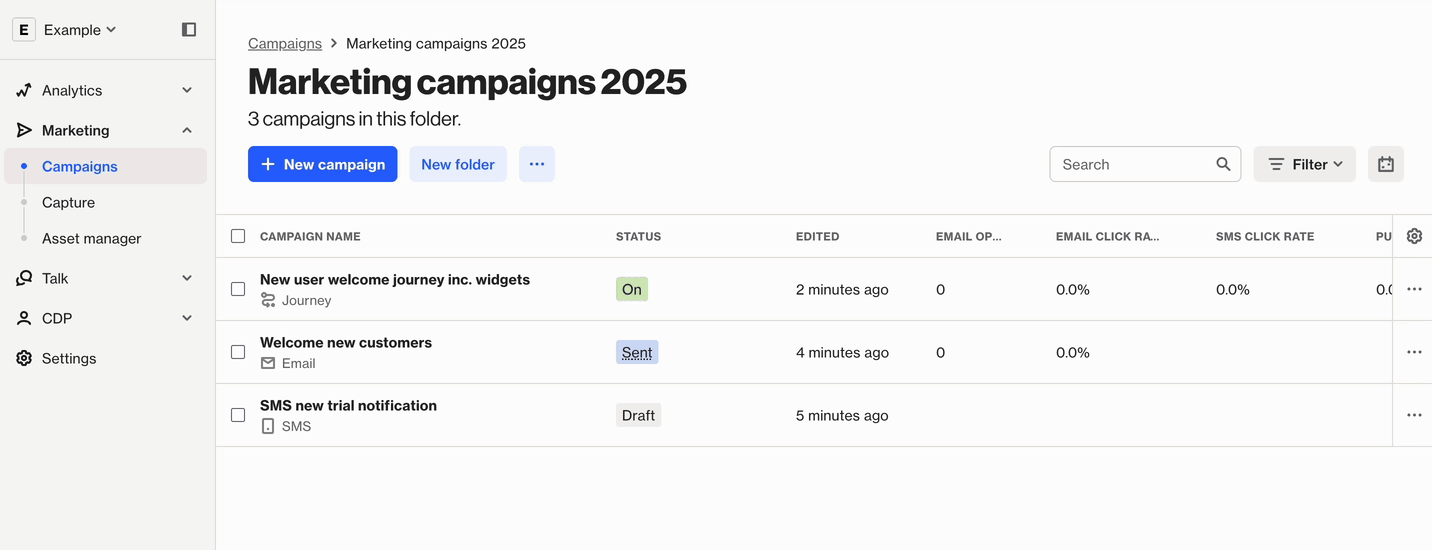Viewport: 1433px width, 550px height.
Task: Click the CDP person icon
Action: [24, 318]
